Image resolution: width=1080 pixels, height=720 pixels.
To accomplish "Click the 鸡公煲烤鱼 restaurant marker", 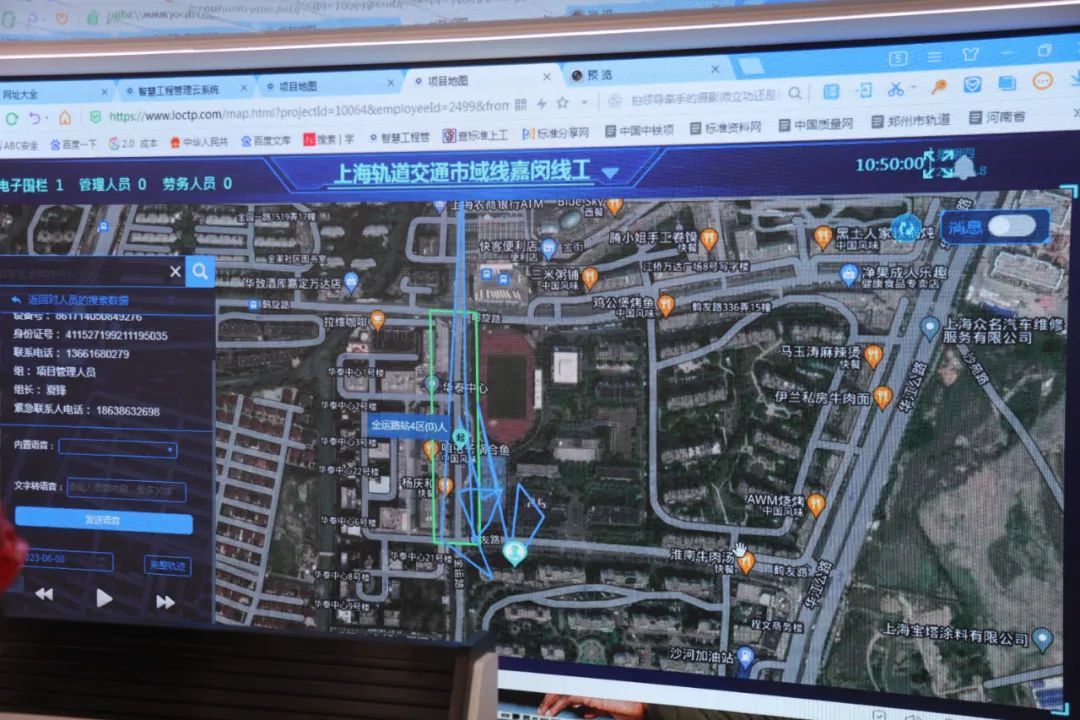I will coord(665,304).
